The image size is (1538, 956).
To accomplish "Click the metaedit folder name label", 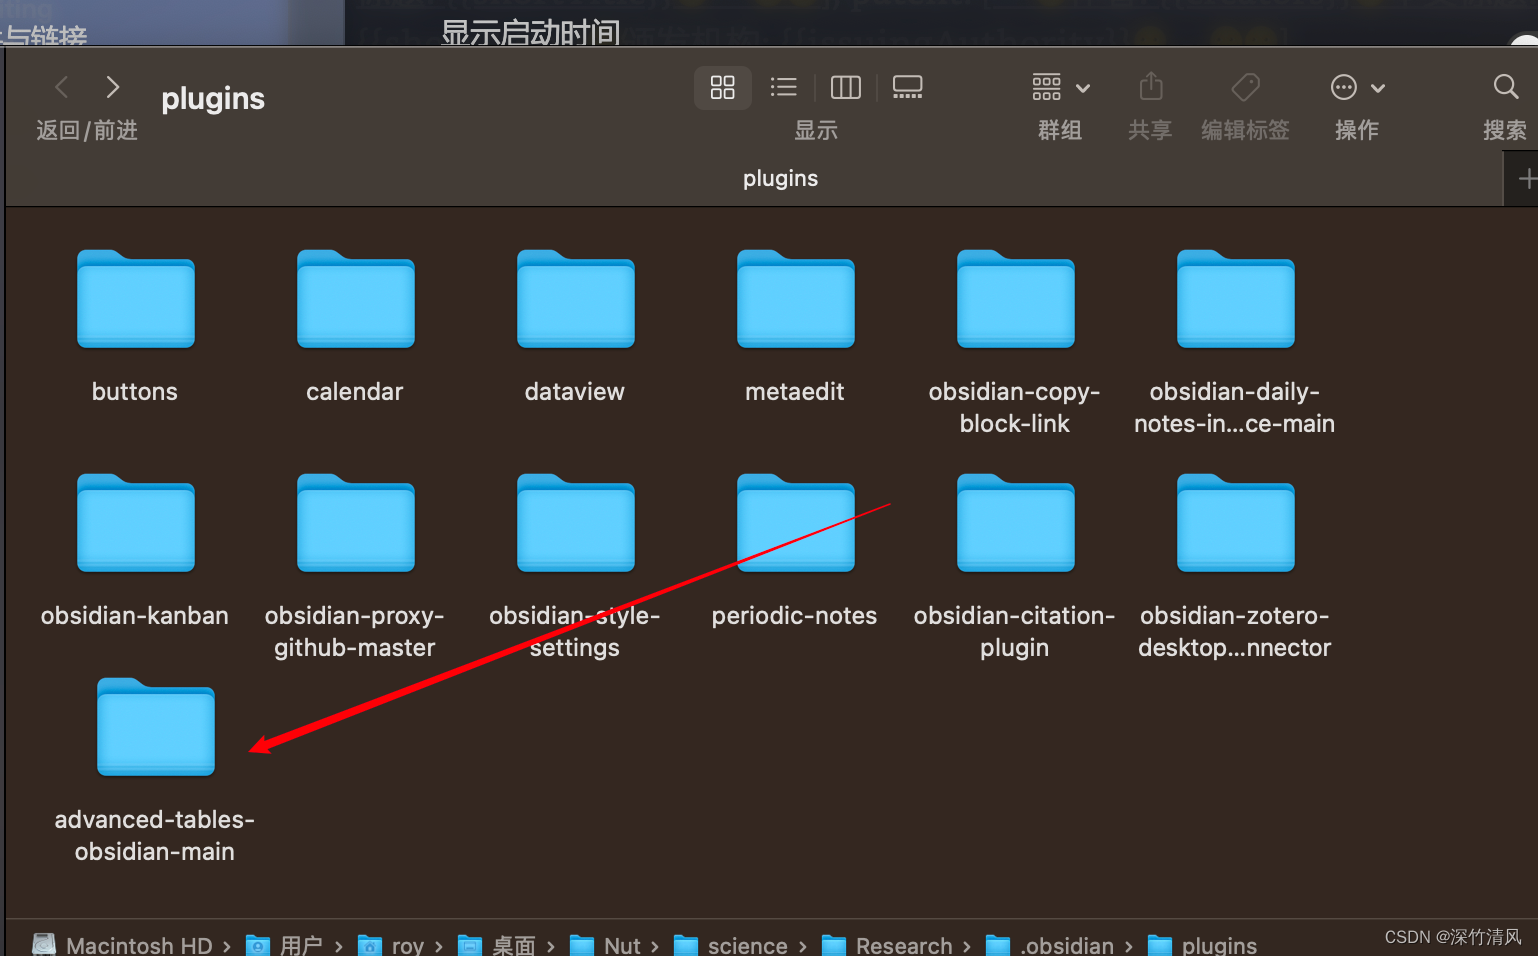I will [x=795, y=392].
